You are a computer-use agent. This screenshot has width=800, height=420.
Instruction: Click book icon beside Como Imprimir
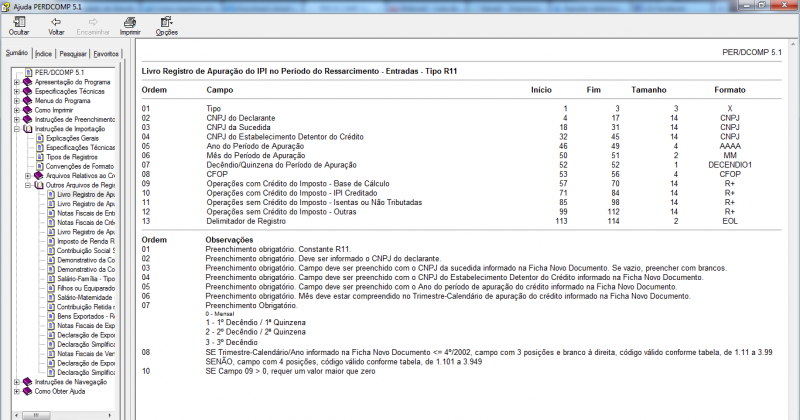28,110
